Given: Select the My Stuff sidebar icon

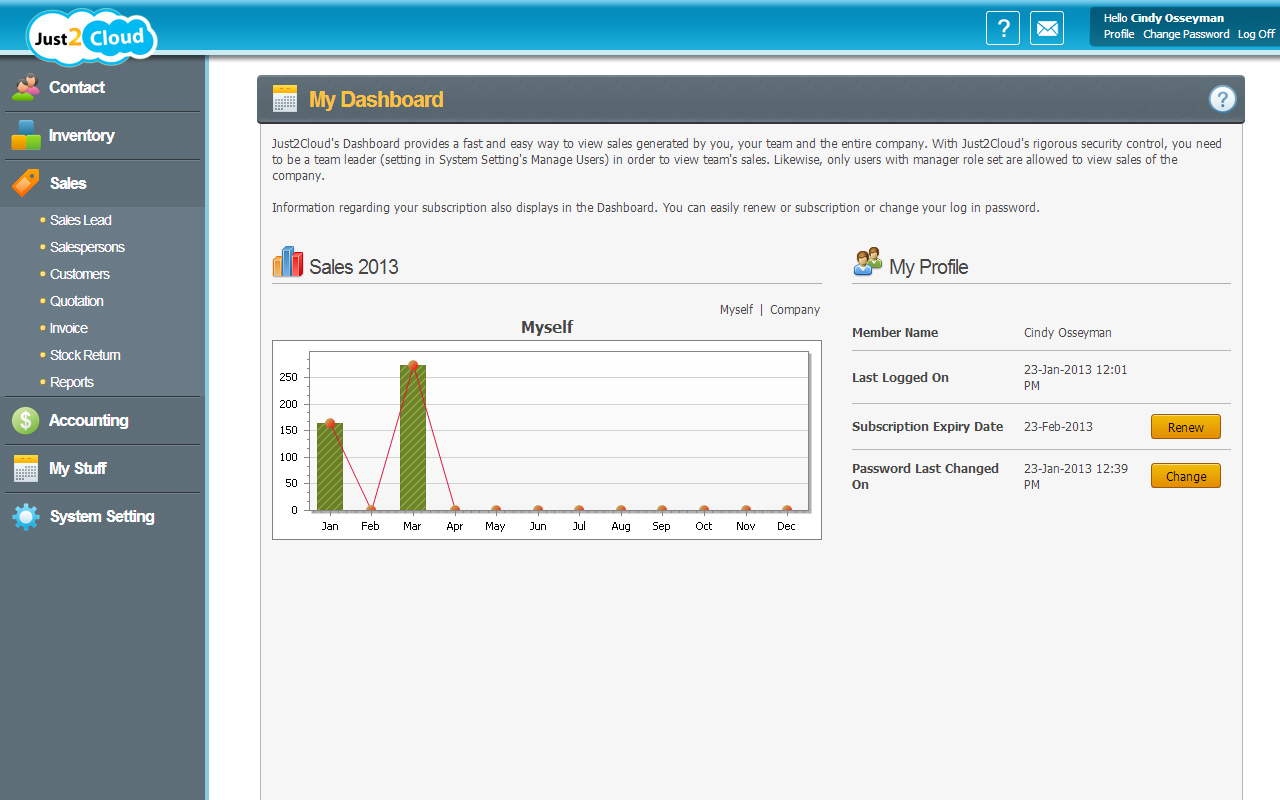Looking at the screenshot, I should point(26,468).
